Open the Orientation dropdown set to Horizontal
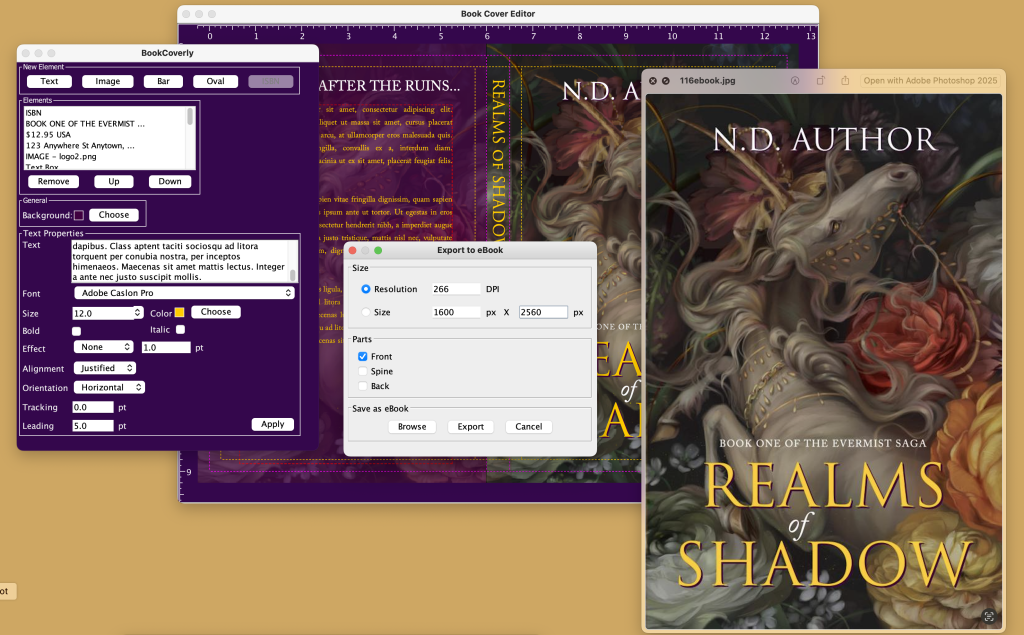 pyautogui.click(x=109, y=387)
